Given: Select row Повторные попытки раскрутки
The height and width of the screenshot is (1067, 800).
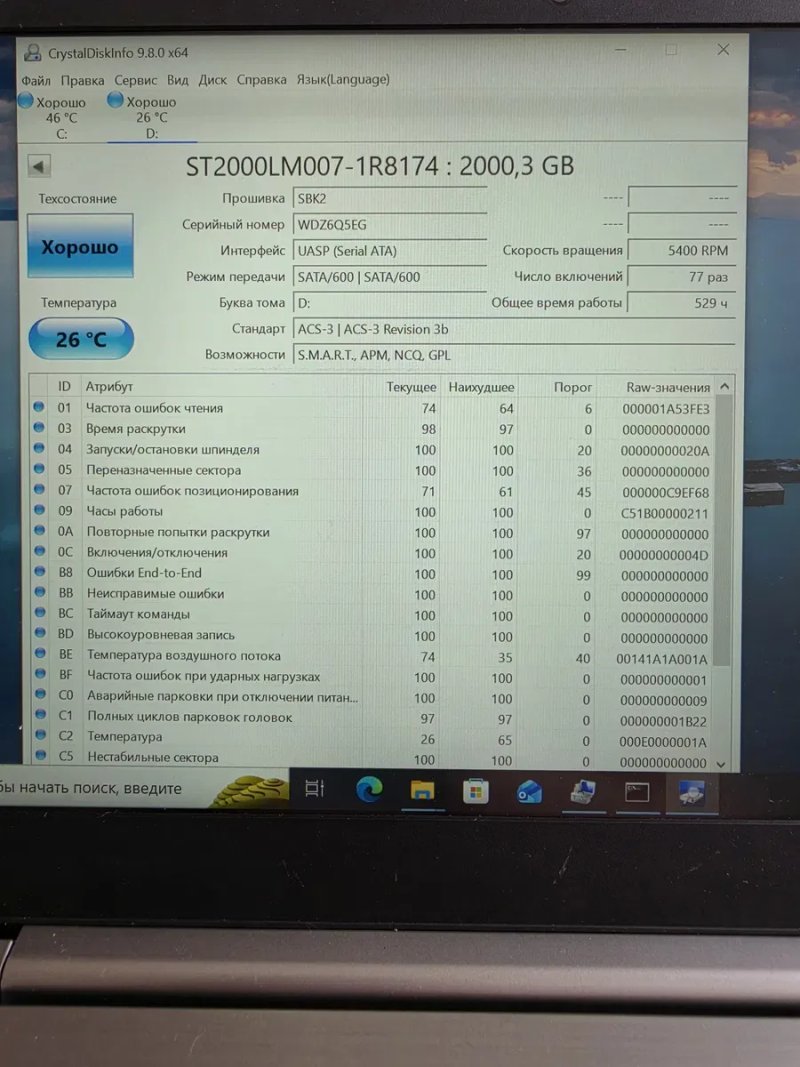Looking at the screenshot, I should coord(372,533).
